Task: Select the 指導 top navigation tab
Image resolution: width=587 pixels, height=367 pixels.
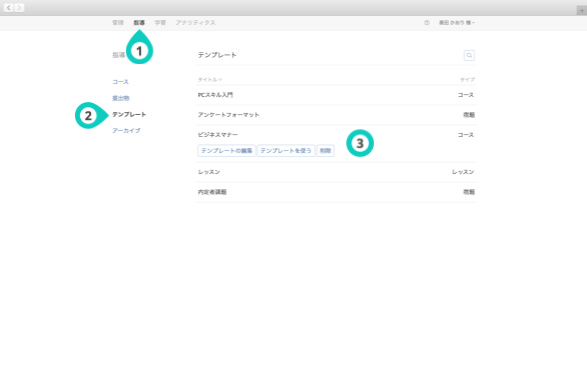Action: click(x=139, y=23)
